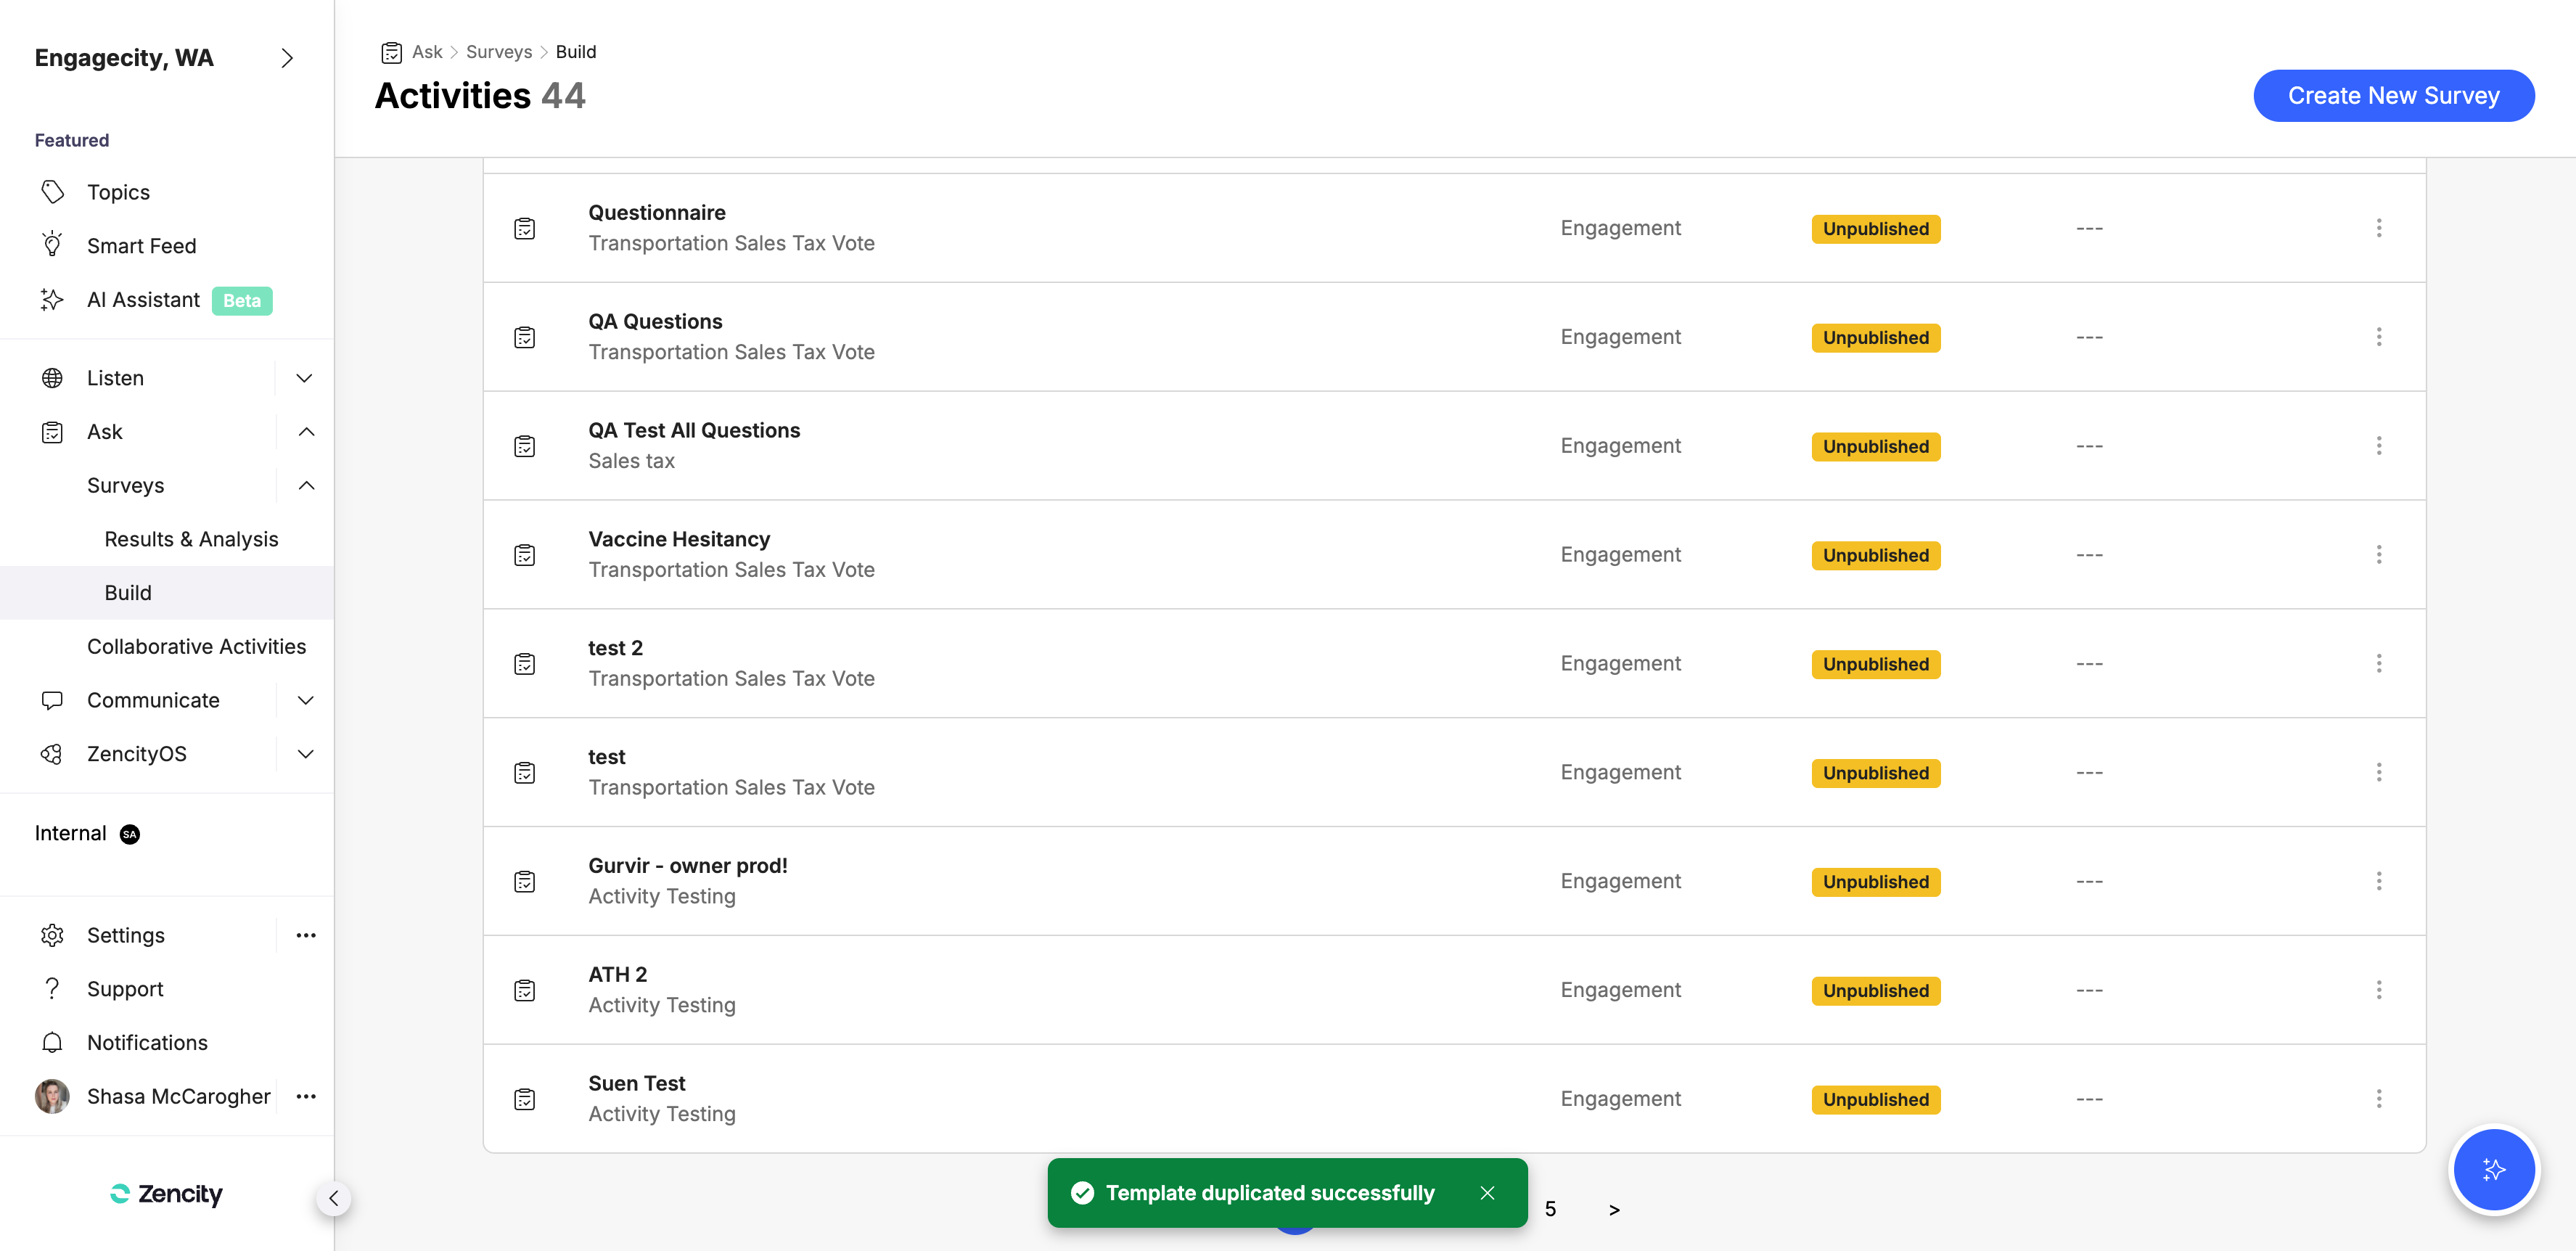This screenshot has height=1251, width=2576.
Task: Open more options next to Shasa McCarogher
Action: click(306, 1096)
